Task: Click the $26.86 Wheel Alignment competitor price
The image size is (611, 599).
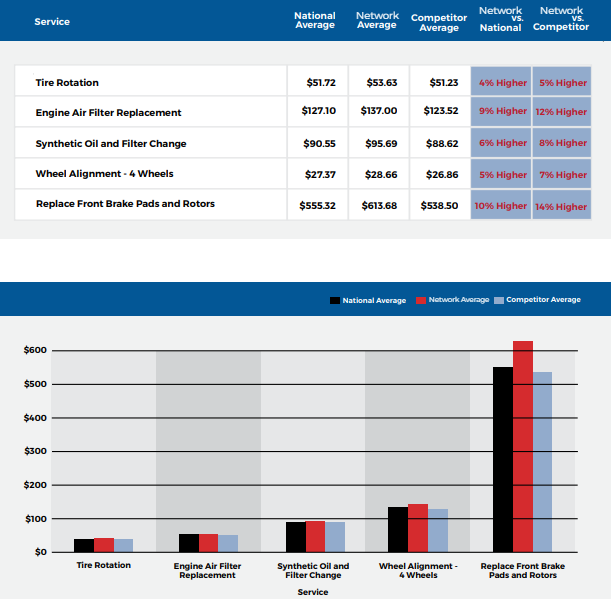Action: tap(440, 174)
